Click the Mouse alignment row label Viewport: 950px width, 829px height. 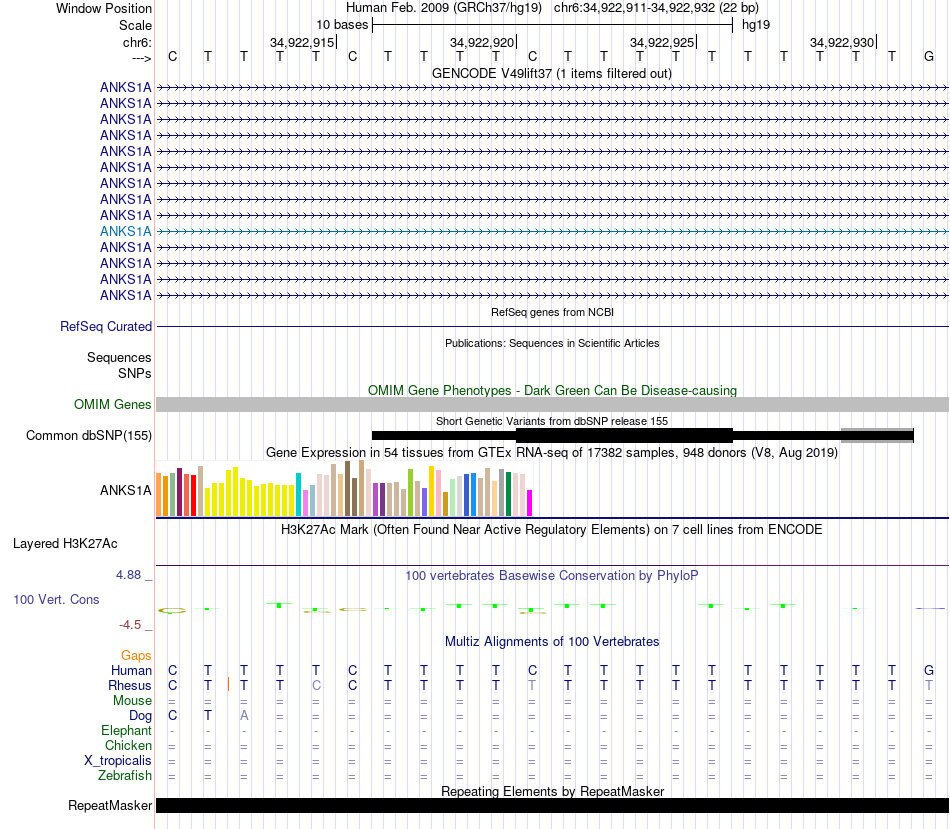[133, 701]
